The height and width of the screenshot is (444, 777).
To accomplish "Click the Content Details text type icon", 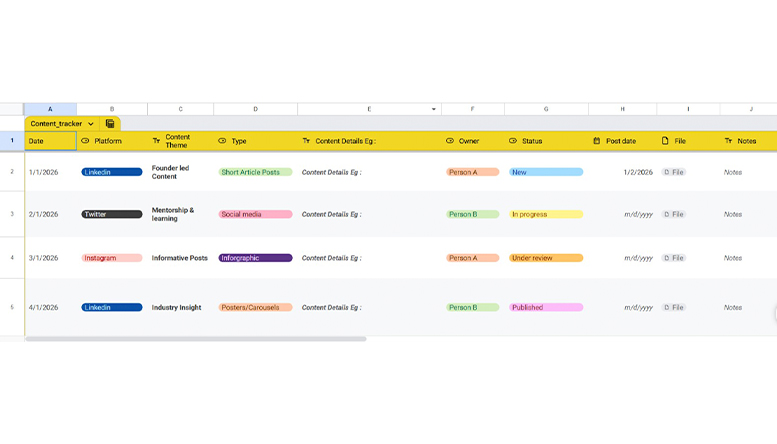I will pos(306,141).
